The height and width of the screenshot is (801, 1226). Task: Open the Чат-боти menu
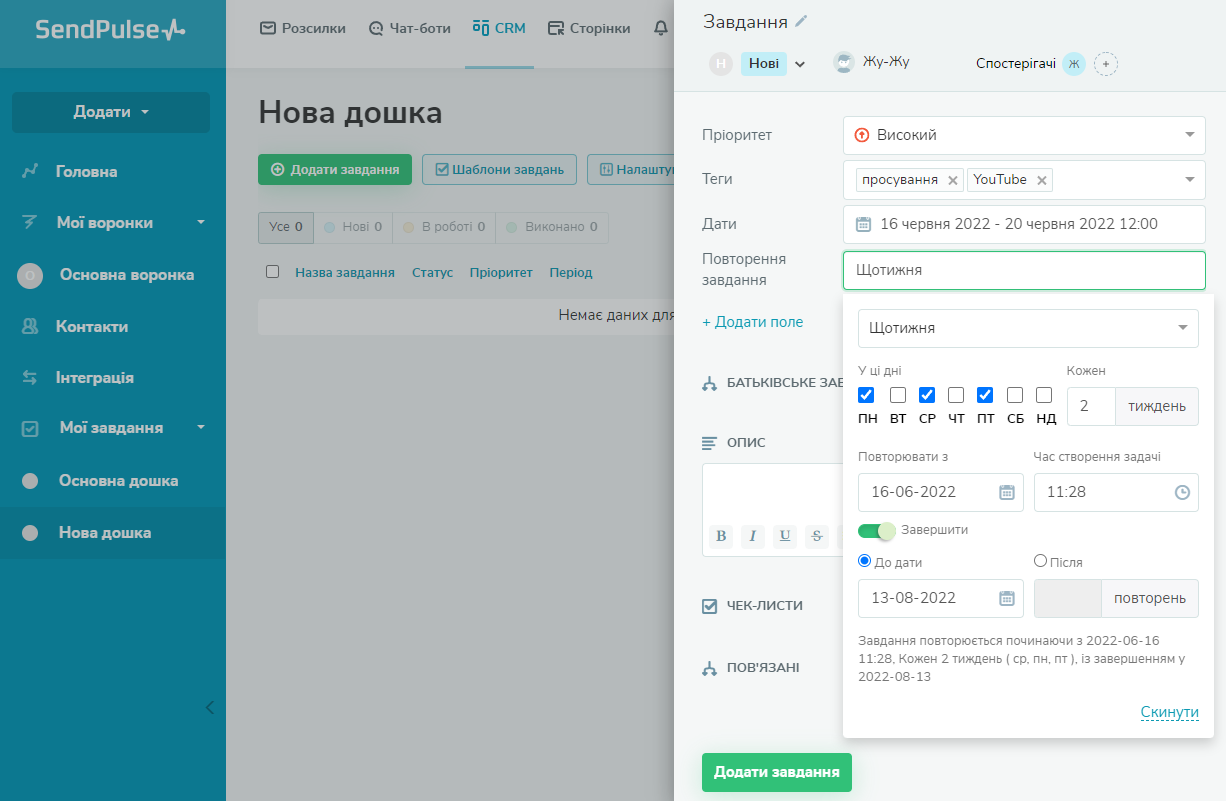[410, 28]
